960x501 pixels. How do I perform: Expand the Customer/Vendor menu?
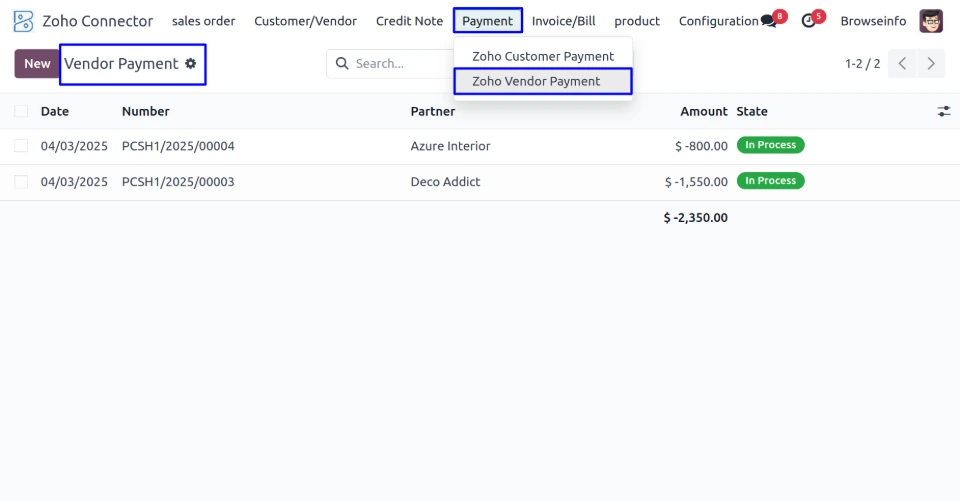(305, 21)
